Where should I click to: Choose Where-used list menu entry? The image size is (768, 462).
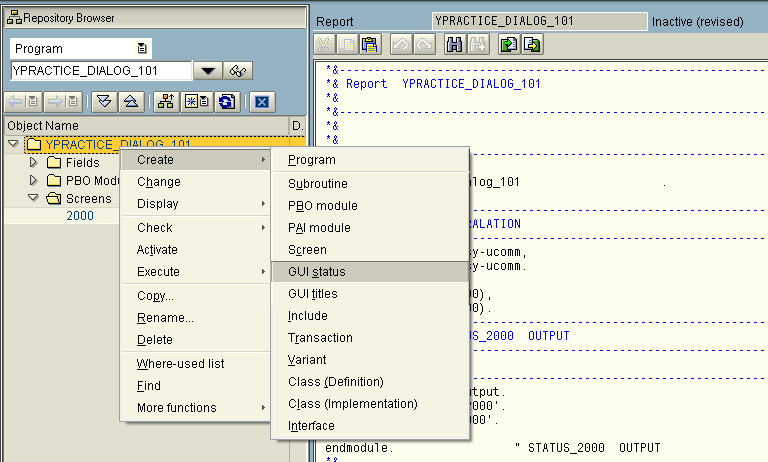tap(180, 364)
